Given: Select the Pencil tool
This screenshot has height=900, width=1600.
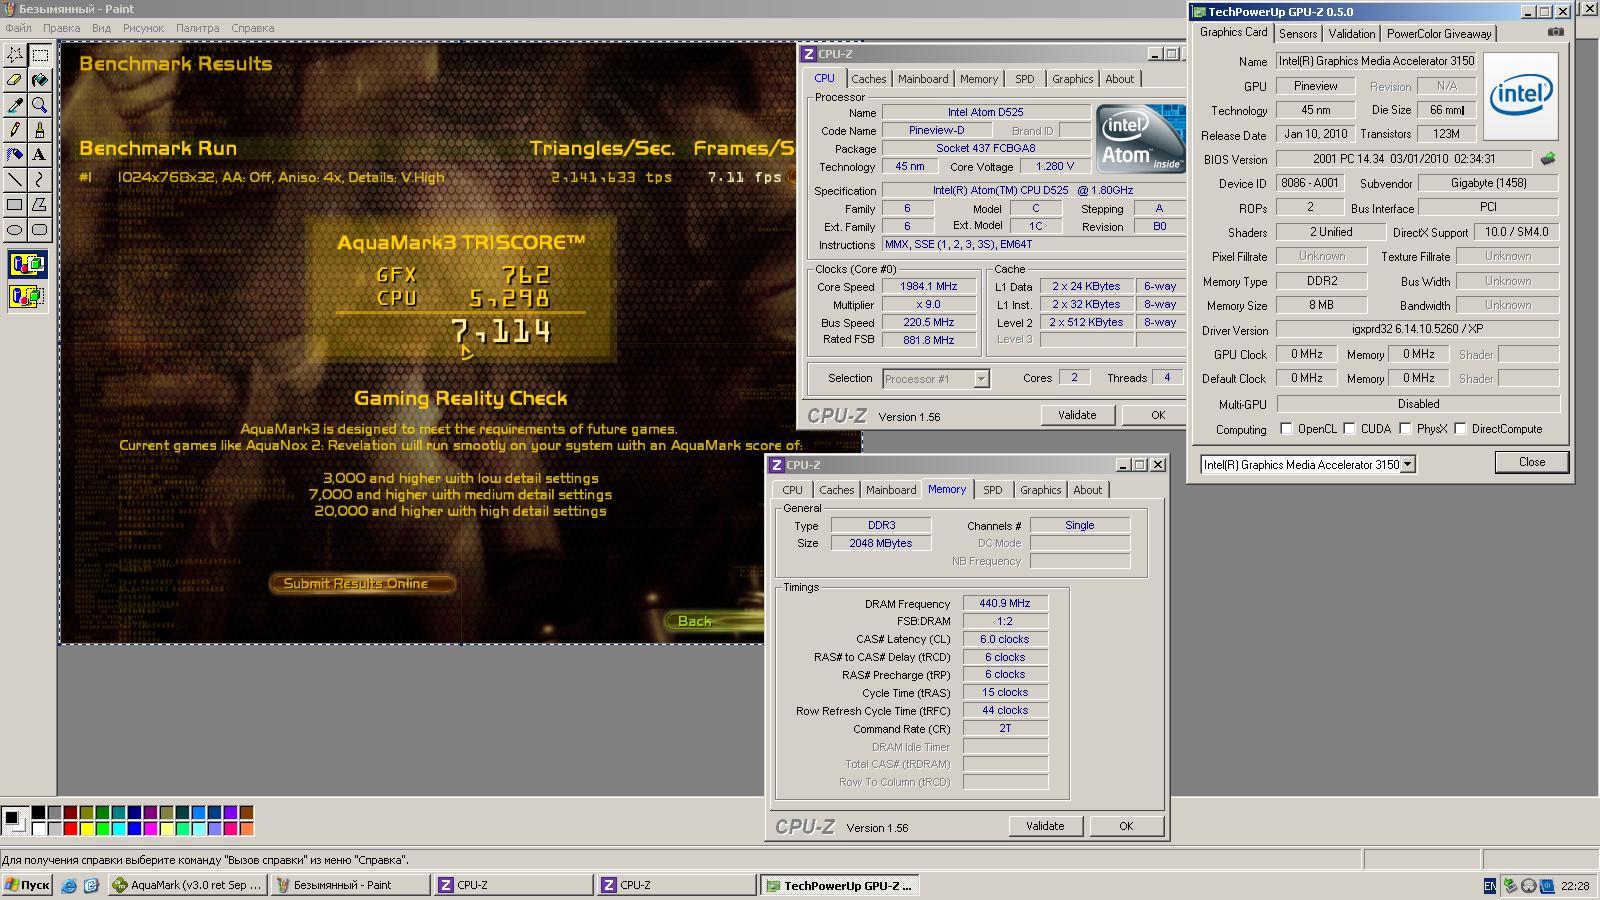Looking at the screenshot, I should (x=15, y=130).
